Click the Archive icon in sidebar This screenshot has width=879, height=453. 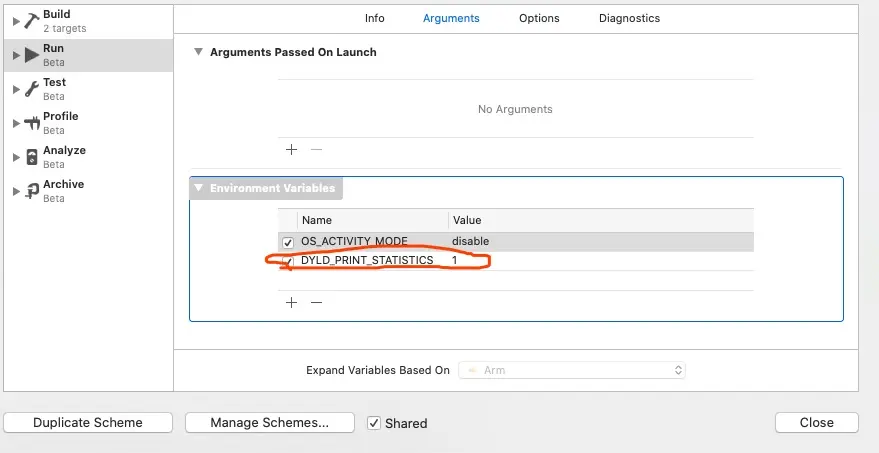coord(31,191)
